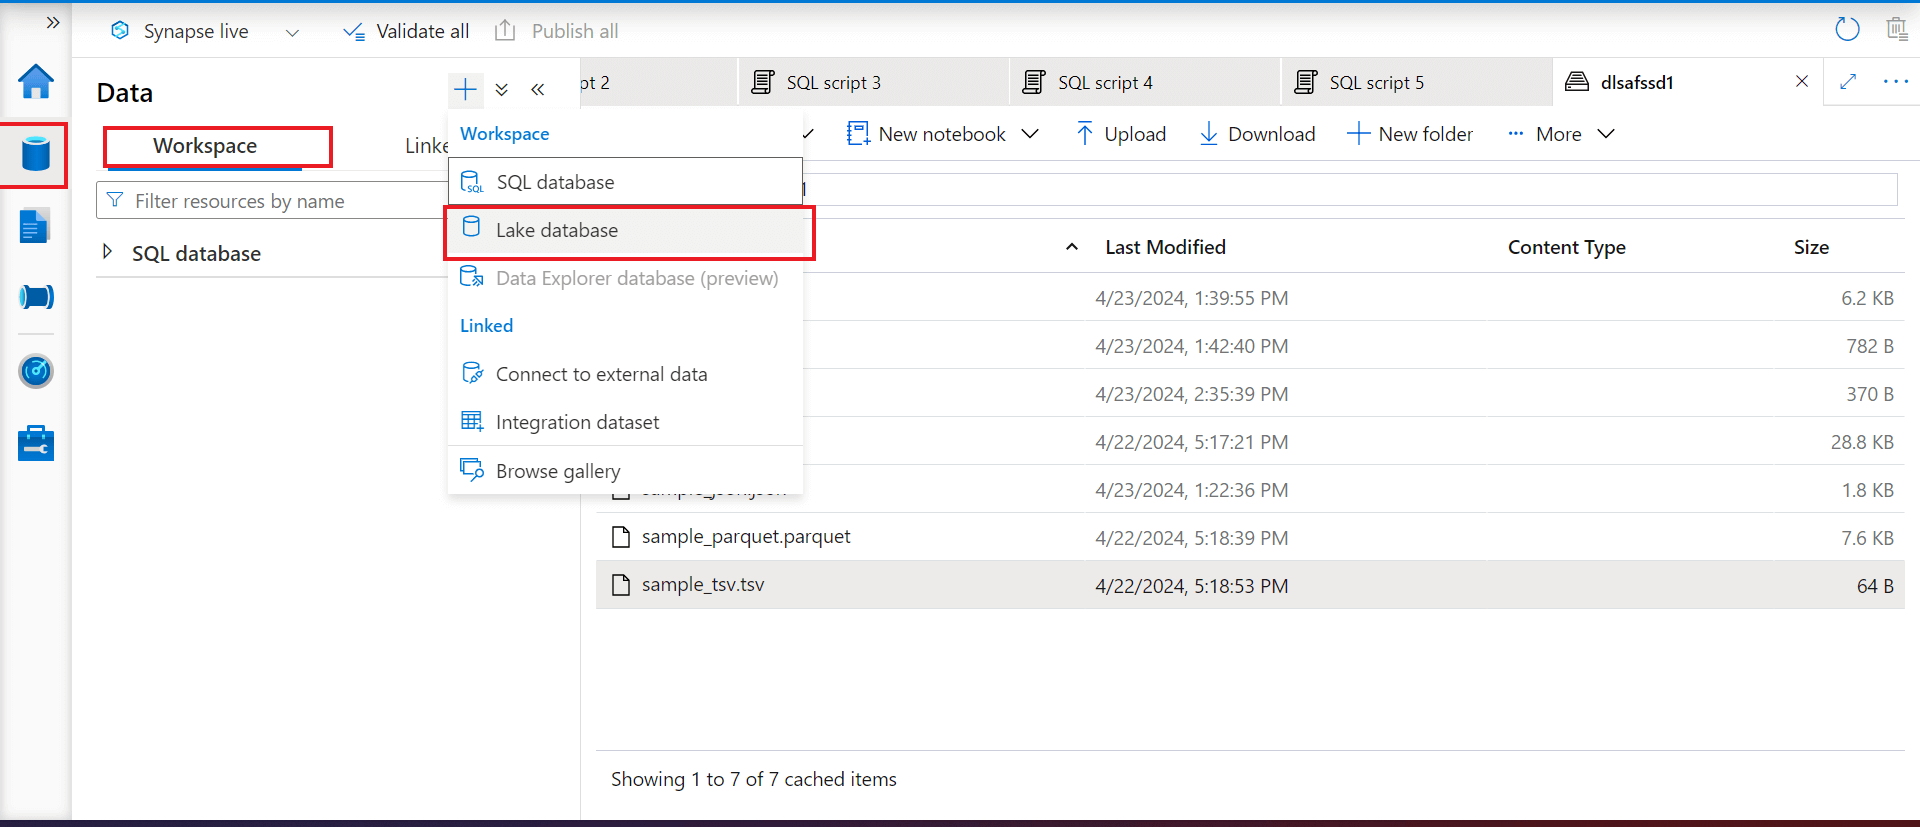Image resolution: width=1920 pixels, height=827 pixels.
Task: Switch to the SQL script 4 tab
Action: [x=1105, y=83]
